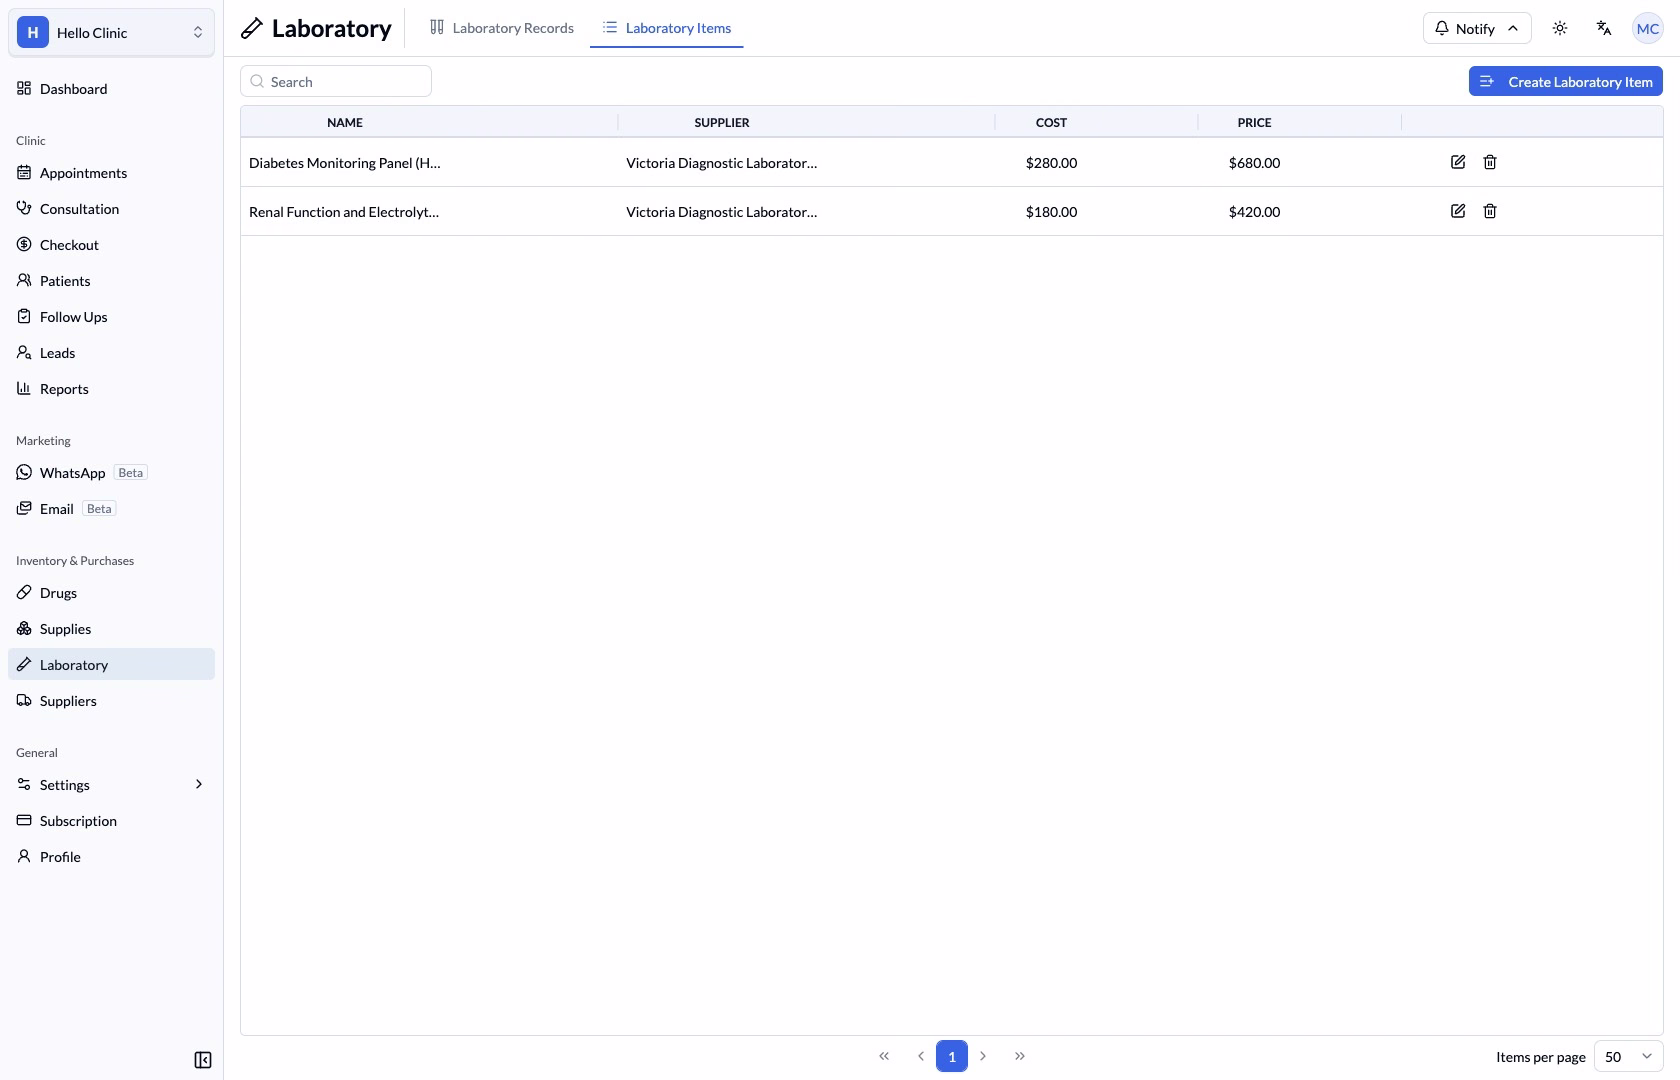Open Leads in the sidebar
The height and width of the screenshot is (1080, 1680).
pos(111,352)
